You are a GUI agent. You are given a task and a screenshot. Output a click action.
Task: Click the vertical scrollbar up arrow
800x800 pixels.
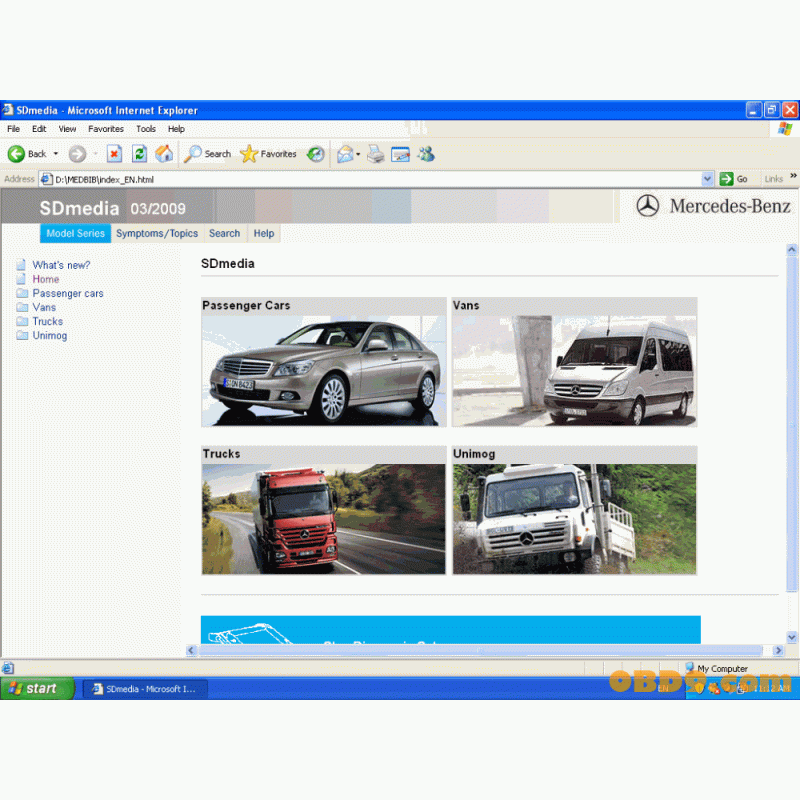tap(792, 249)
